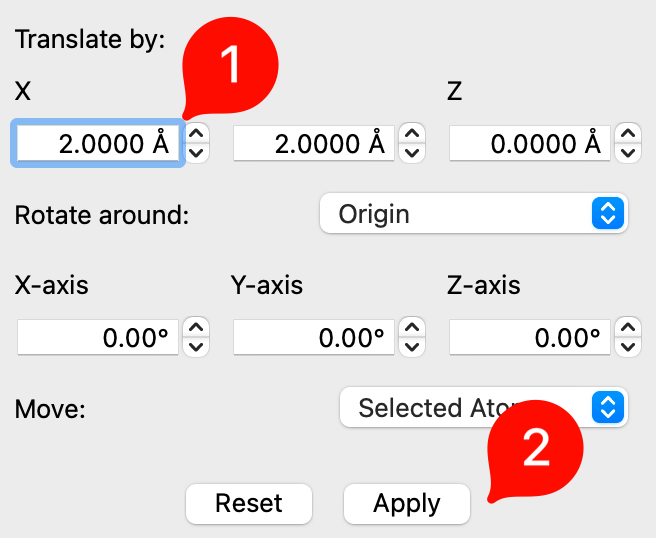Open the Rotate around Origin dropdown
656x538 pixels.
tap(473, 213)
